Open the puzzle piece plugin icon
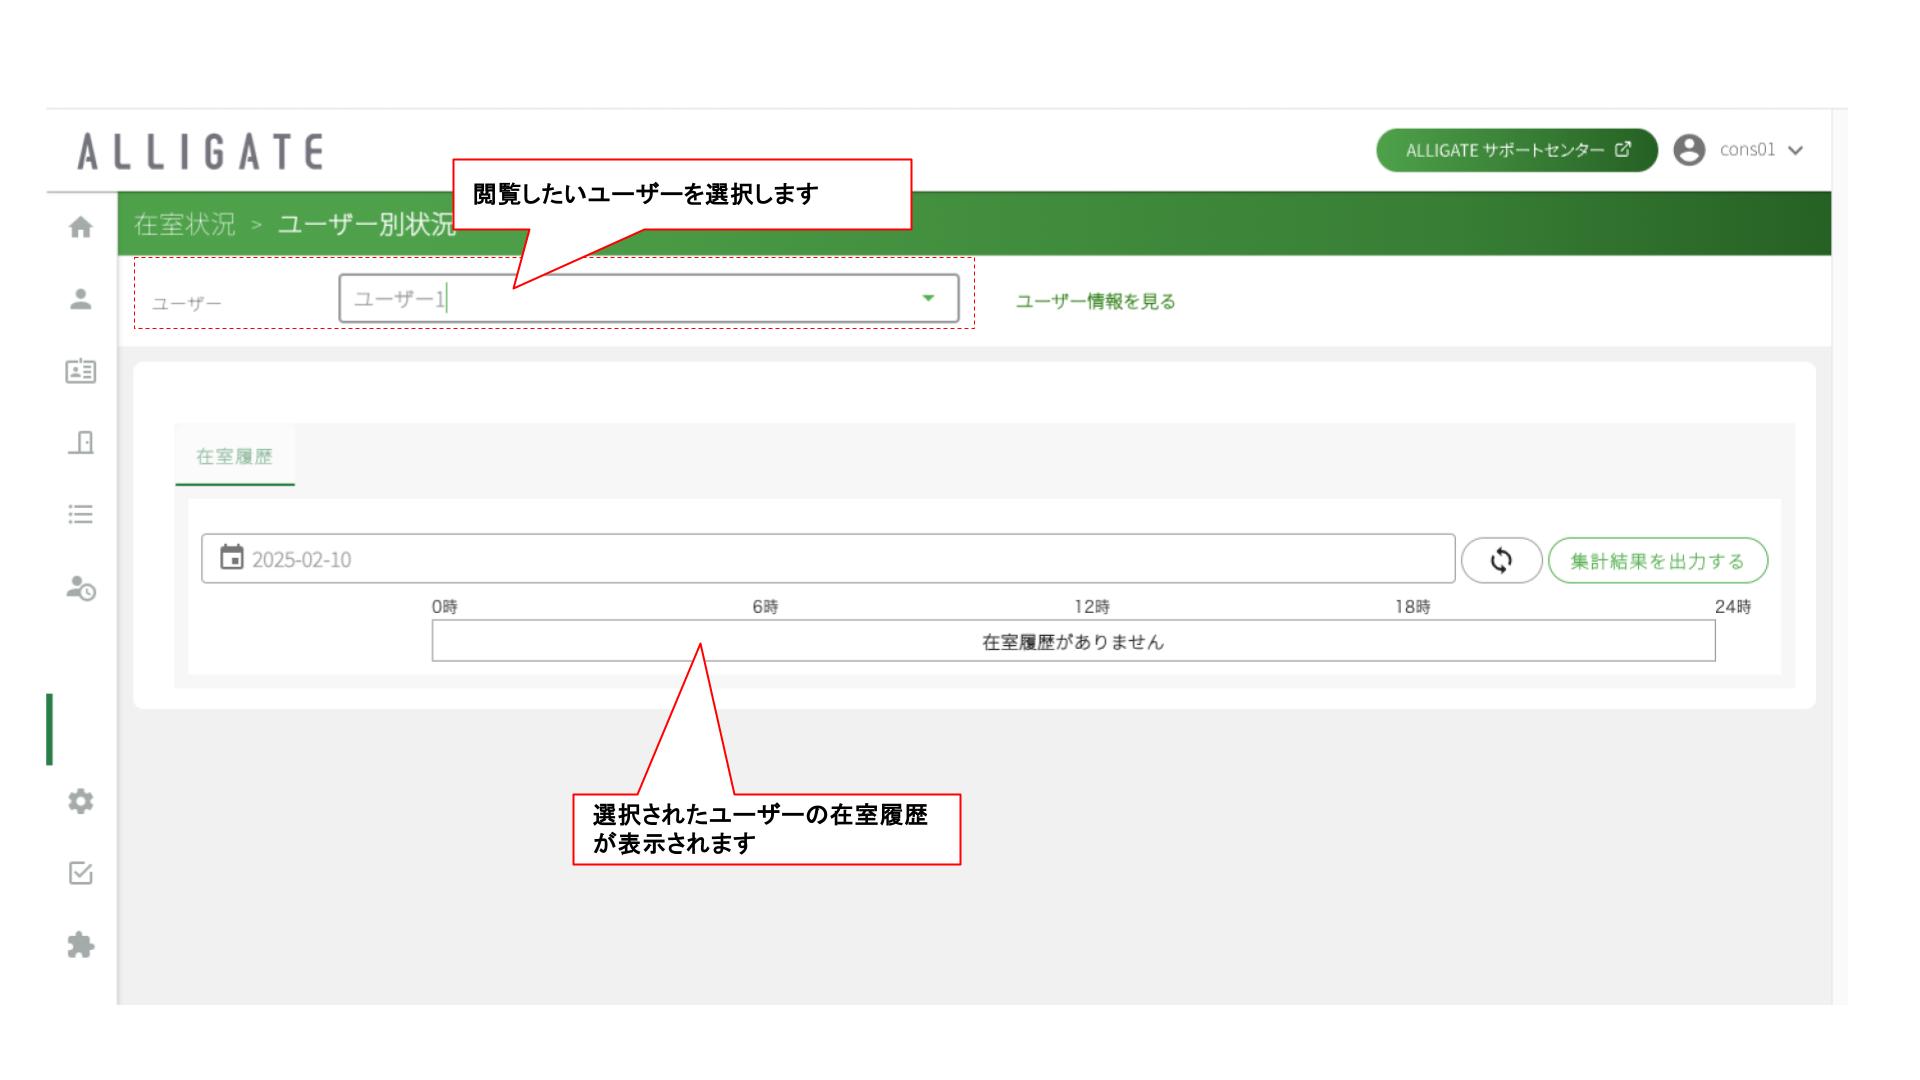The width and height of the screenshot is (1920, 1080). (x=81, y=945)
